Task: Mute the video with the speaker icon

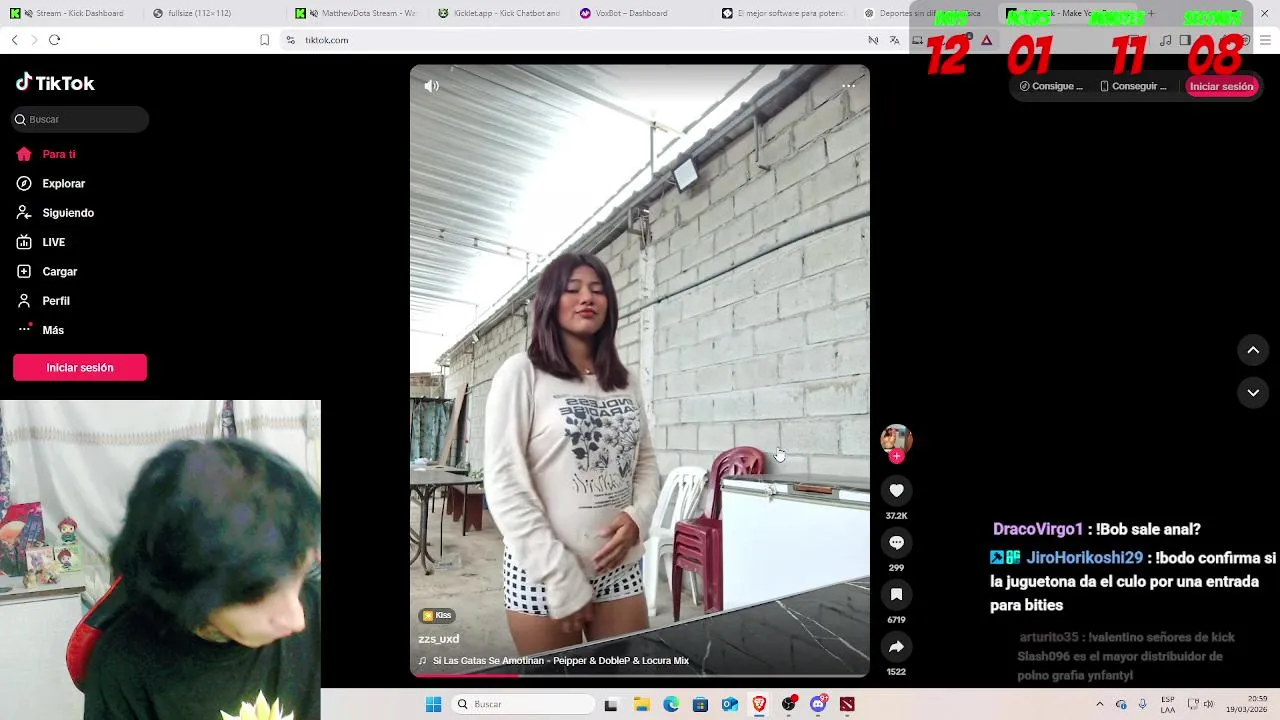Action: tap(431, 86)
